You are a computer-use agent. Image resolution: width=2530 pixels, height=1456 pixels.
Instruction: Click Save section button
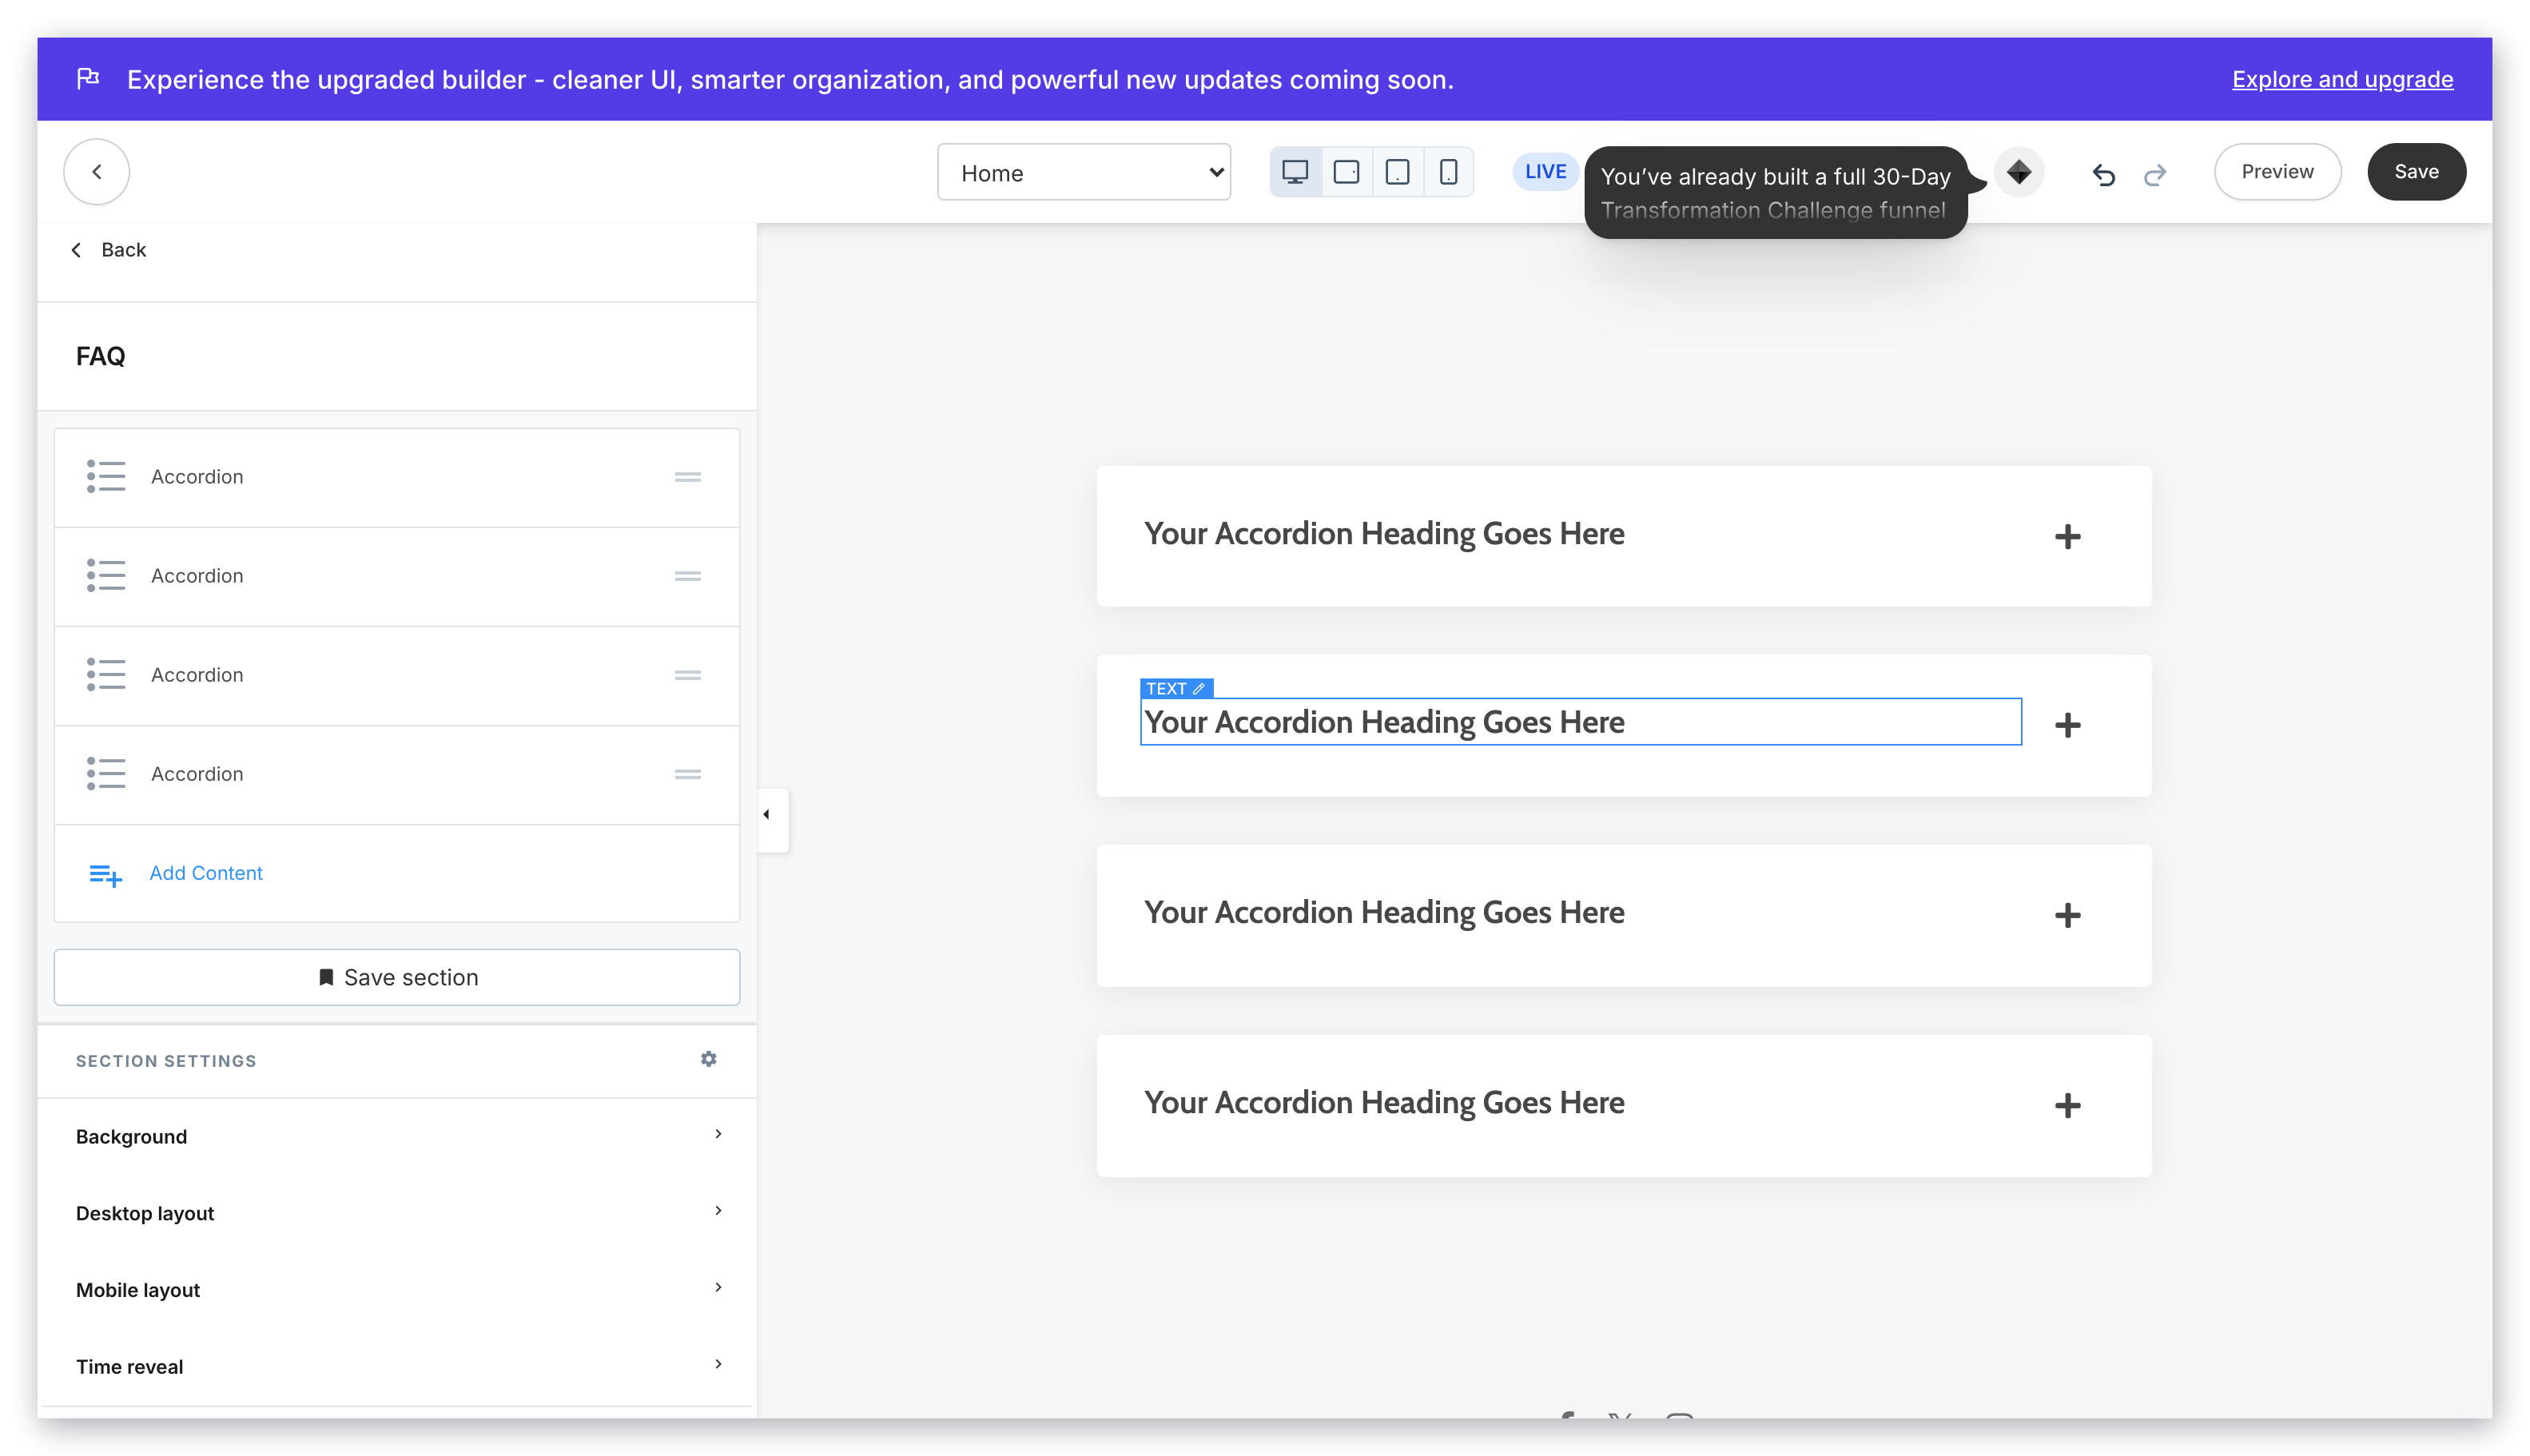click(x=396, y=977)
